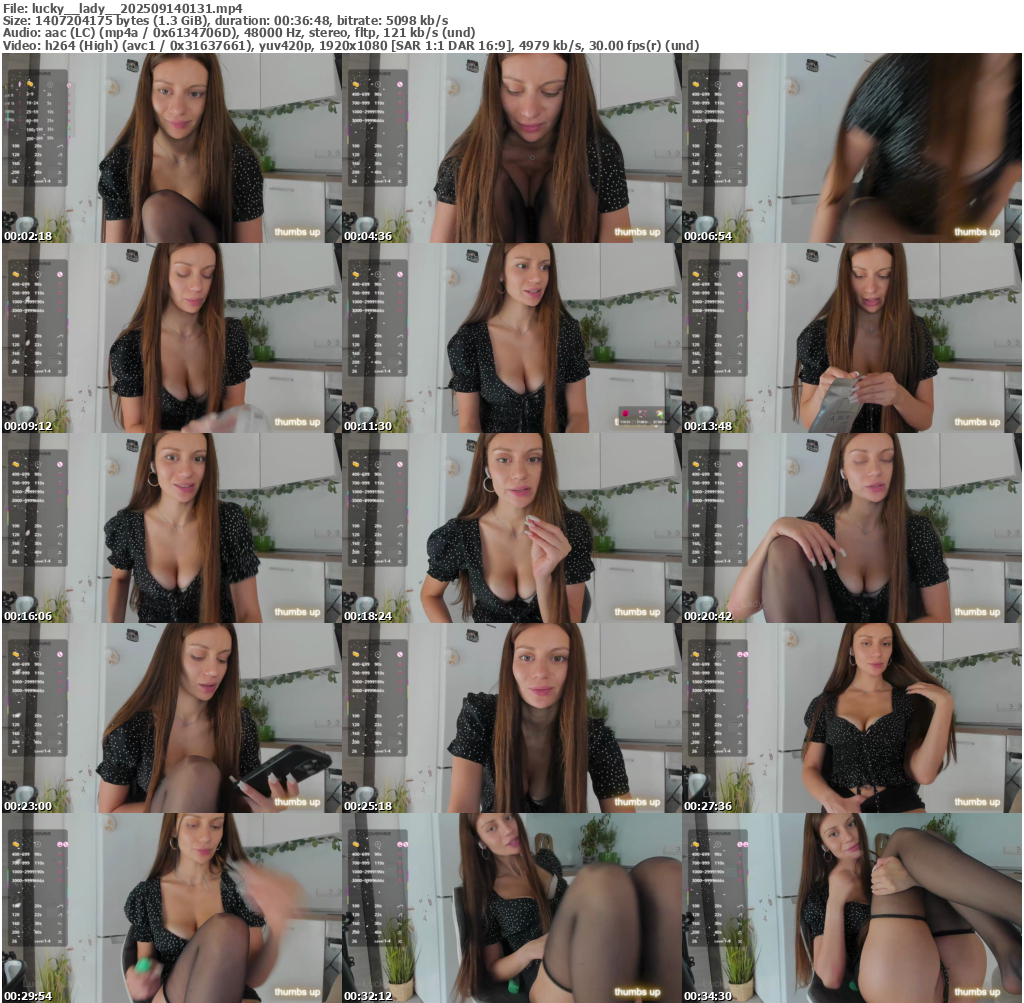Select the frame stamped 00:32:12
Viewport: 1024px width, 1003px height.
coord(512,908)
